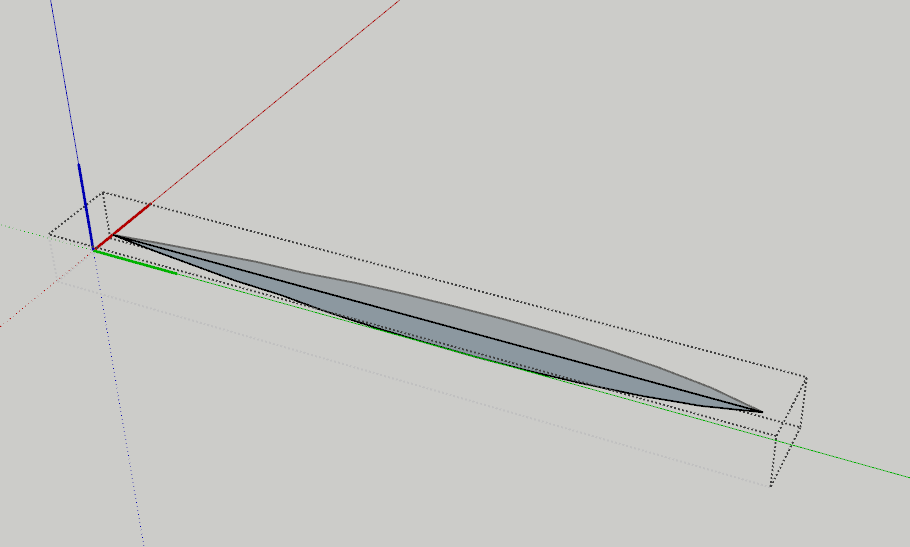Click the pointed right tip of the shape
The image size is (910, 547).
coord(761,411)
